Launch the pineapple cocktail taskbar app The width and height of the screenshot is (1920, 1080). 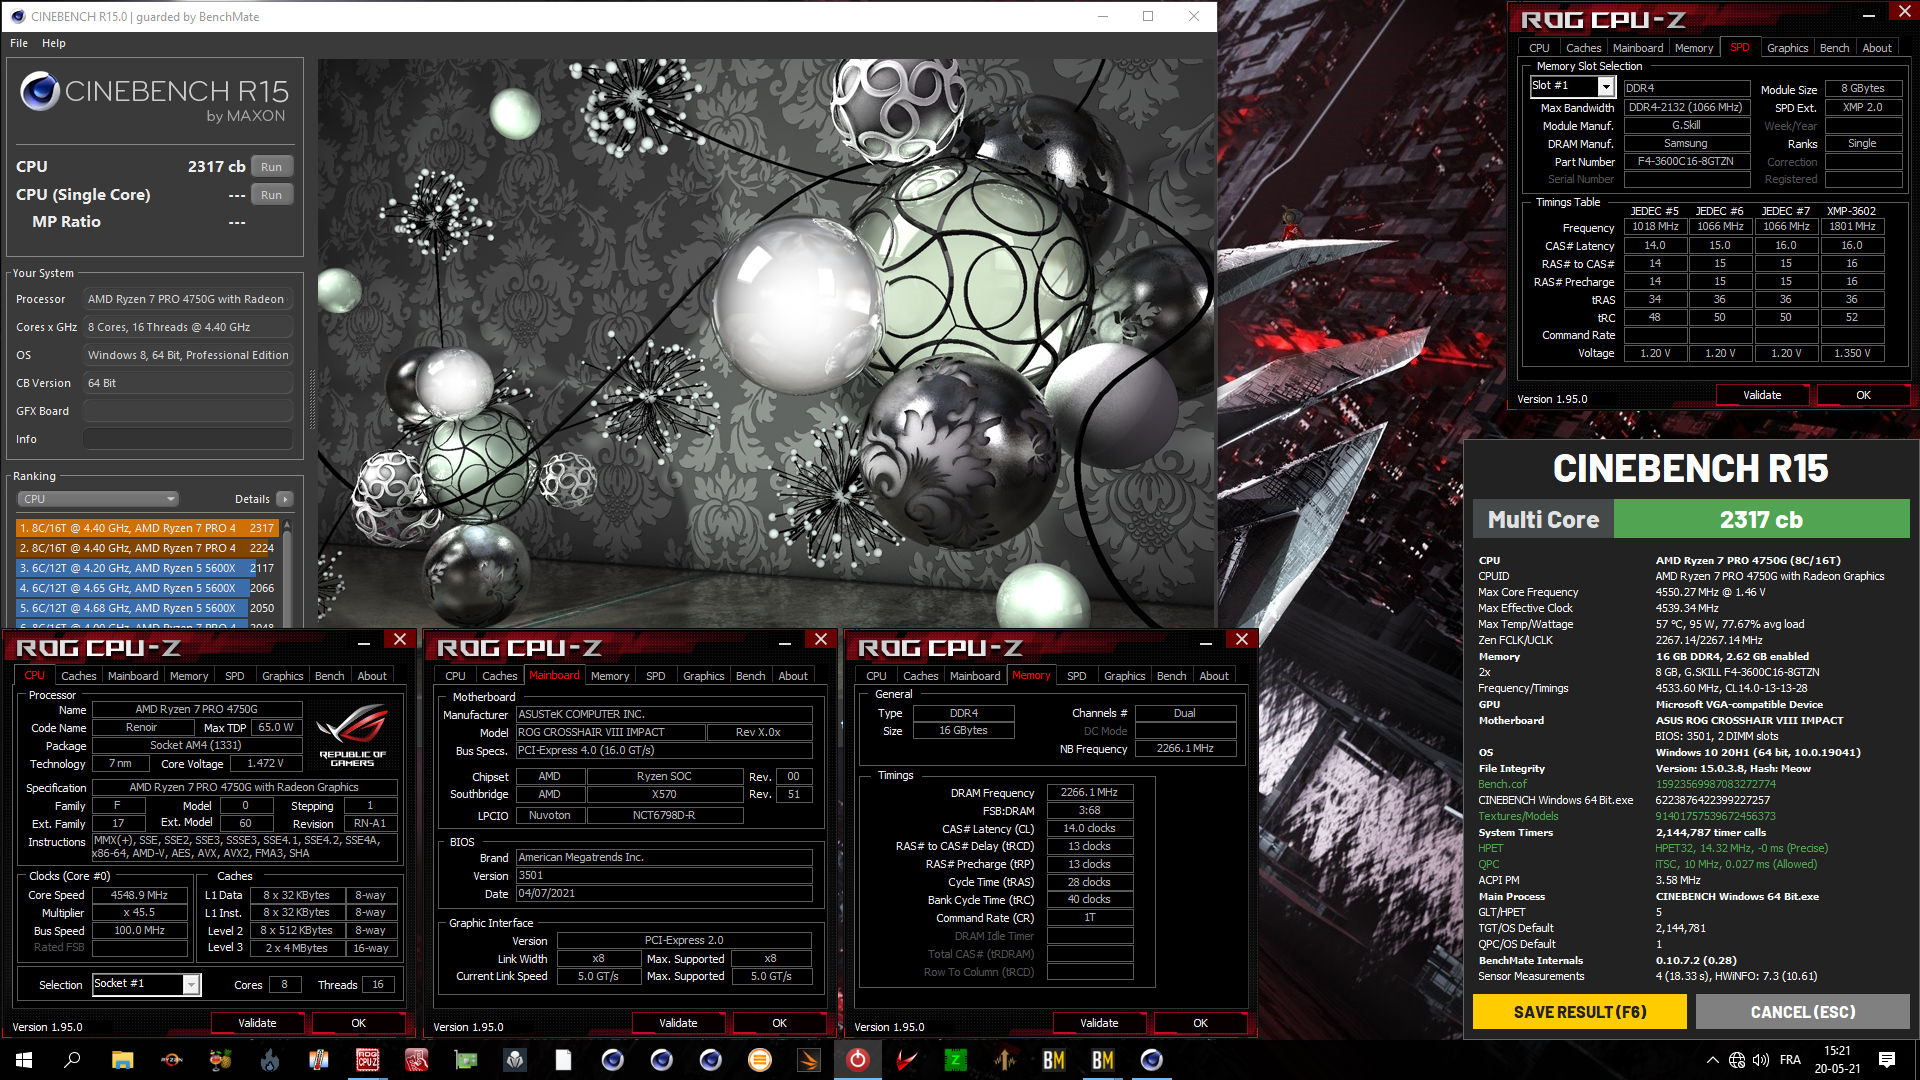(x=220, y=1060)
